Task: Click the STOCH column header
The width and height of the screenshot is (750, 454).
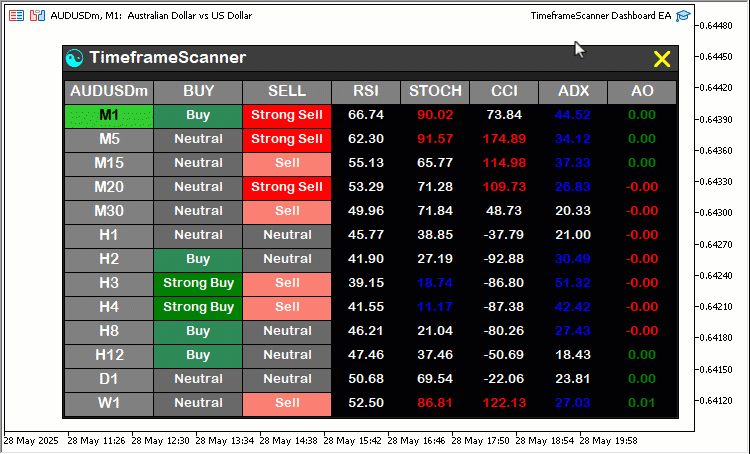Action: [435, 92]
